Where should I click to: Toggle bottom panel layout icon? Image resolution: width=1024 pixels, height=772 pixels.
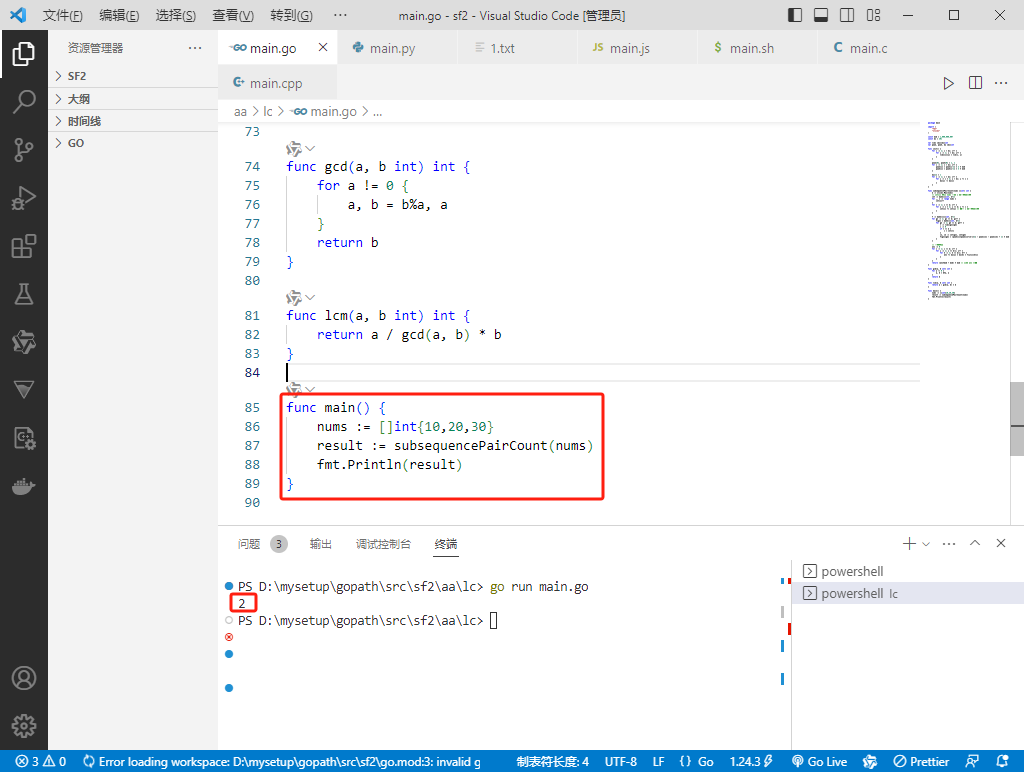[821, 15]
